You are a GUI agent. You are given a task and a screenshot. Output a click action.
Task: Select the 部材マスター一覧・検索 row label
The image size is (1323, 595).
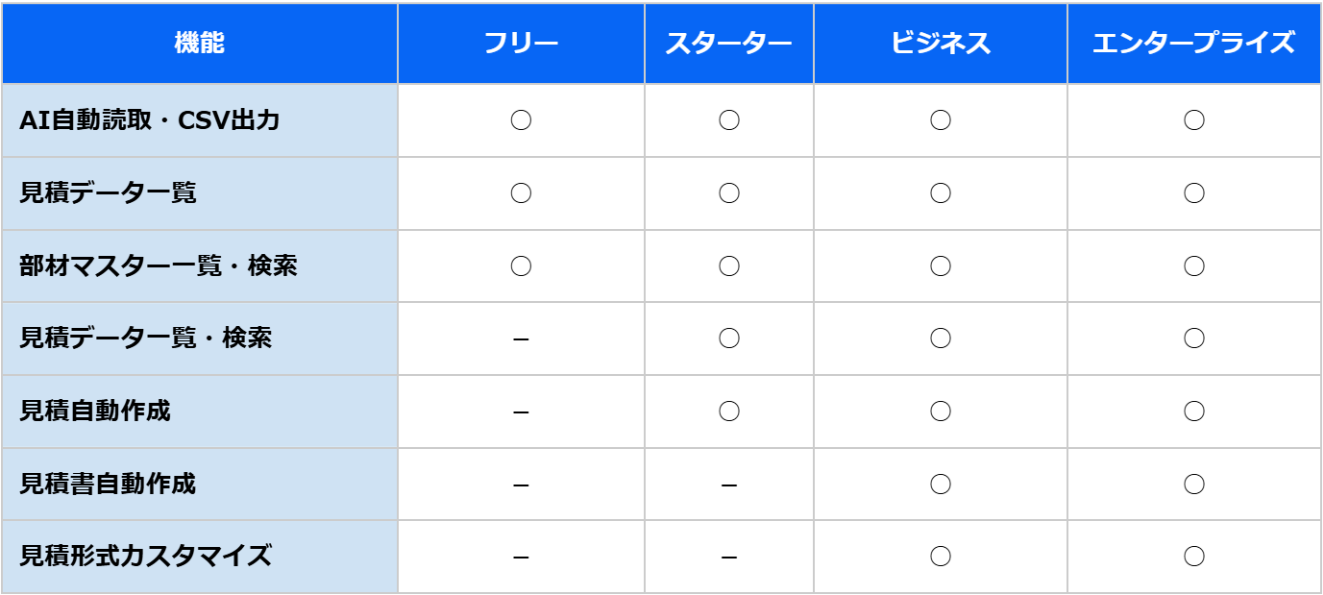pyautogui.click(x=158, y=266)
